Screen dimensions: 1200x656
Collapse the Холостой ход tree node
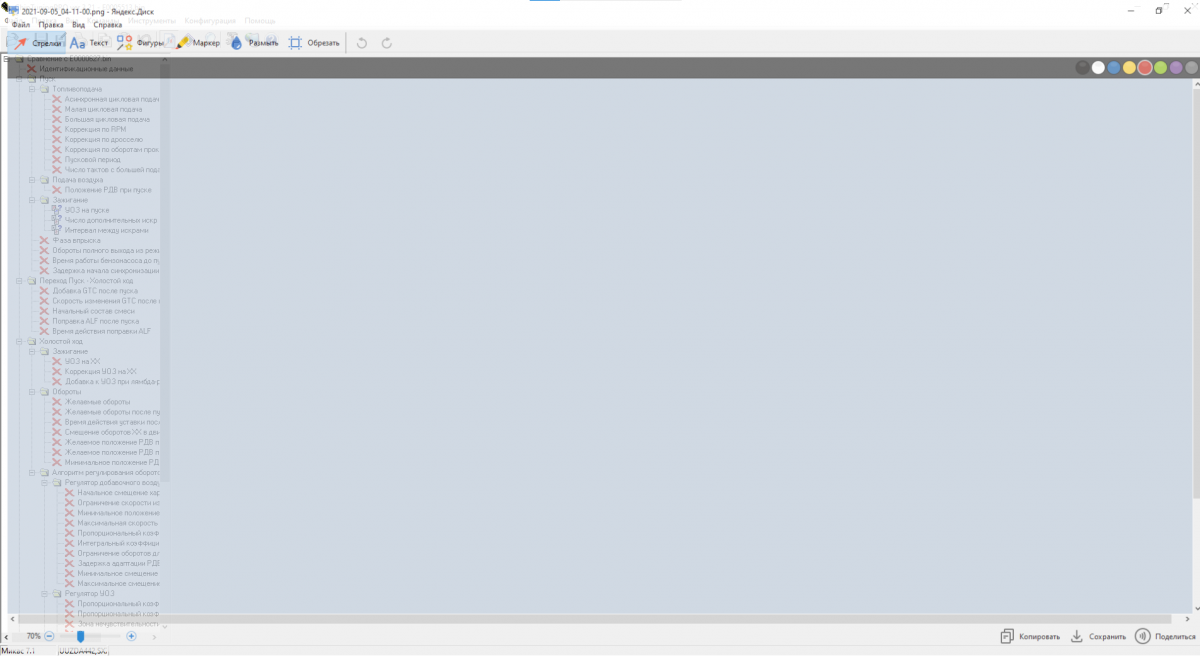click(x=20, y=341)
